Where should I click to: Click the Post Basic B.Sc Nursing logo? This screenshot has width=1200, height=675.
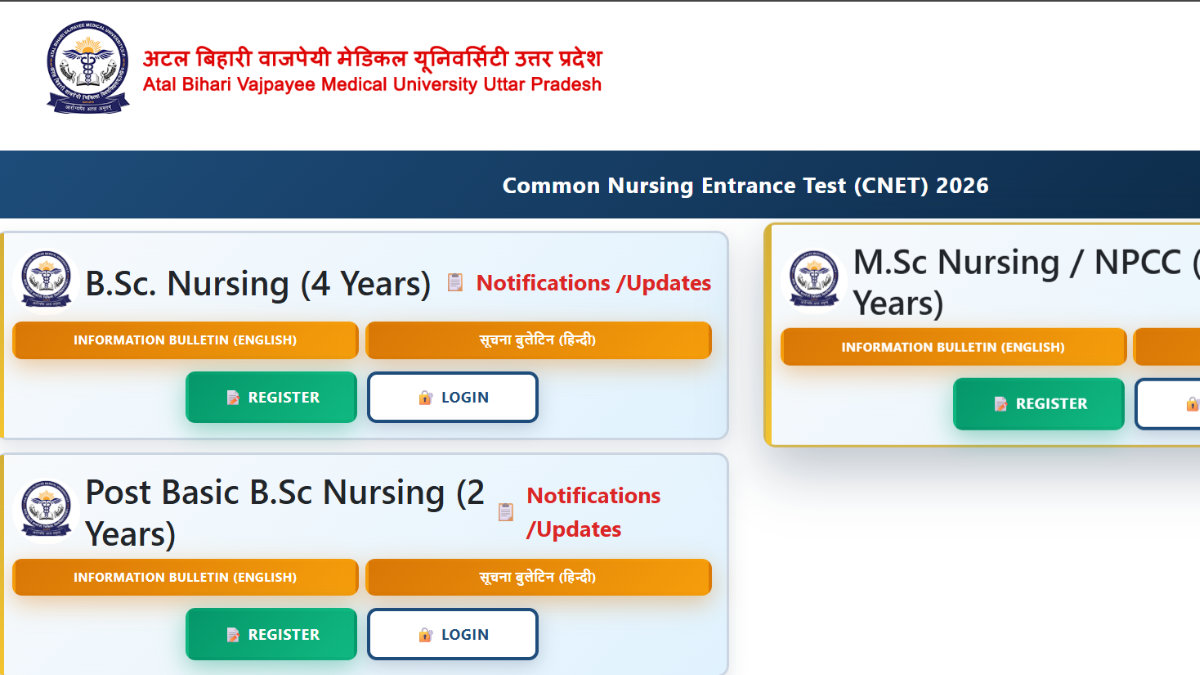pos(47,510)
